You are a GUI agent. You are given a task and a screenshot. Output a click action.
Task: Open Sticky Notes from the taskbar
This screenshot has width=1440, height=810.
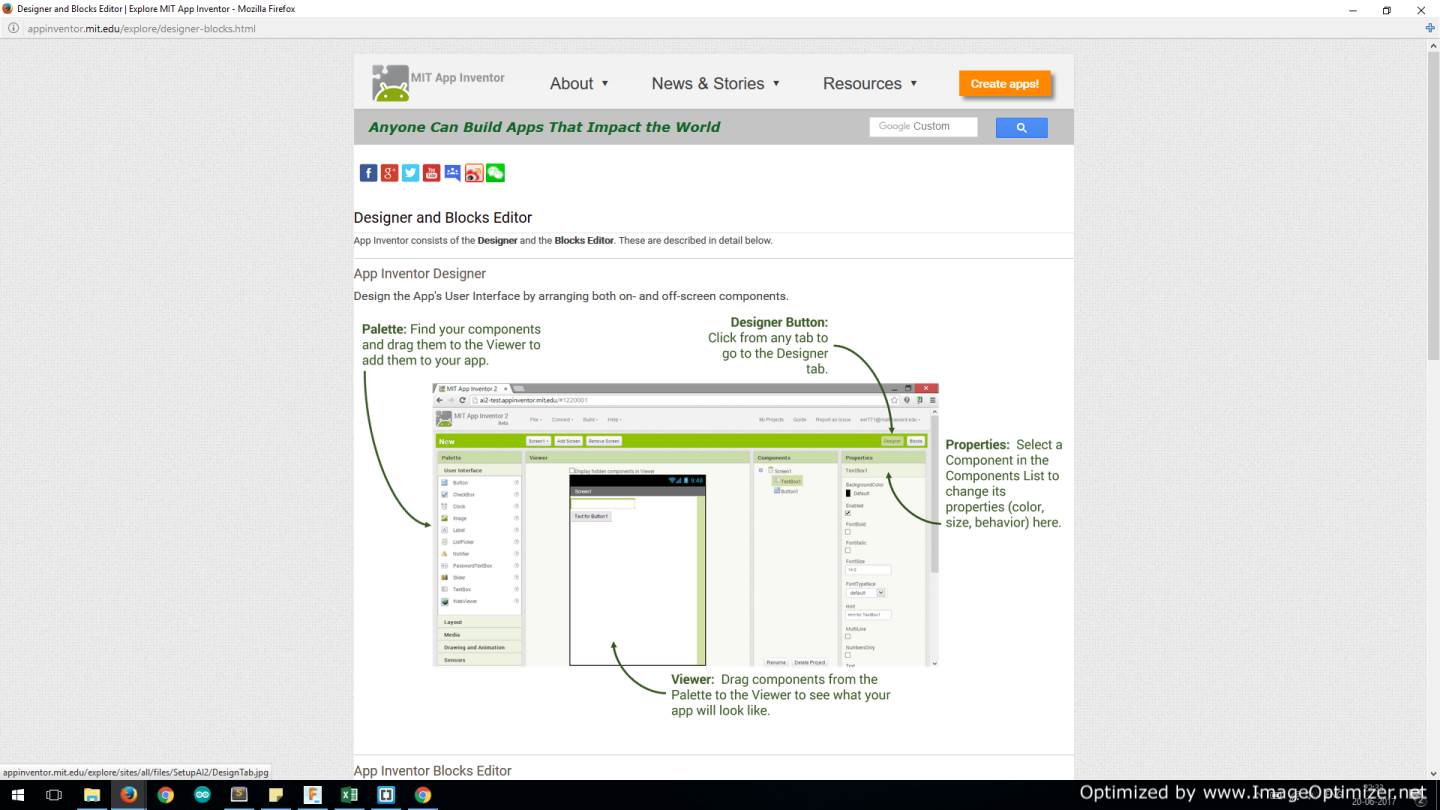(x=276, y=795)
